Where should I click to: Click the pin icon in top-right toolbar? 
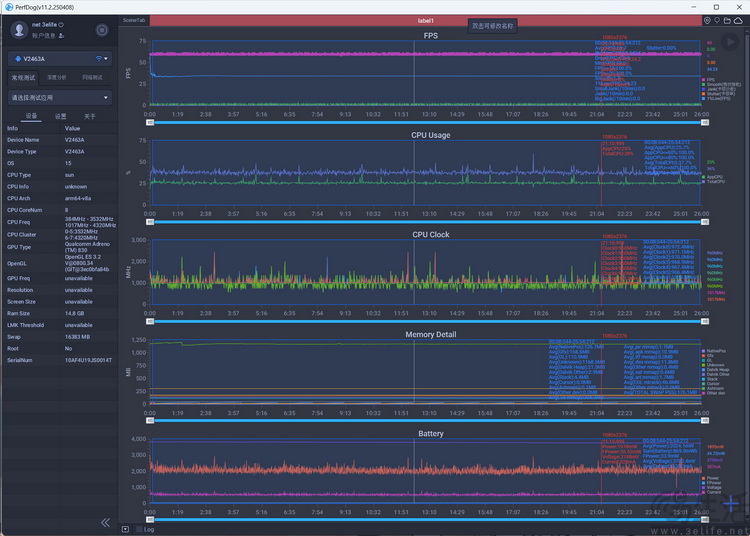(717, 21)
